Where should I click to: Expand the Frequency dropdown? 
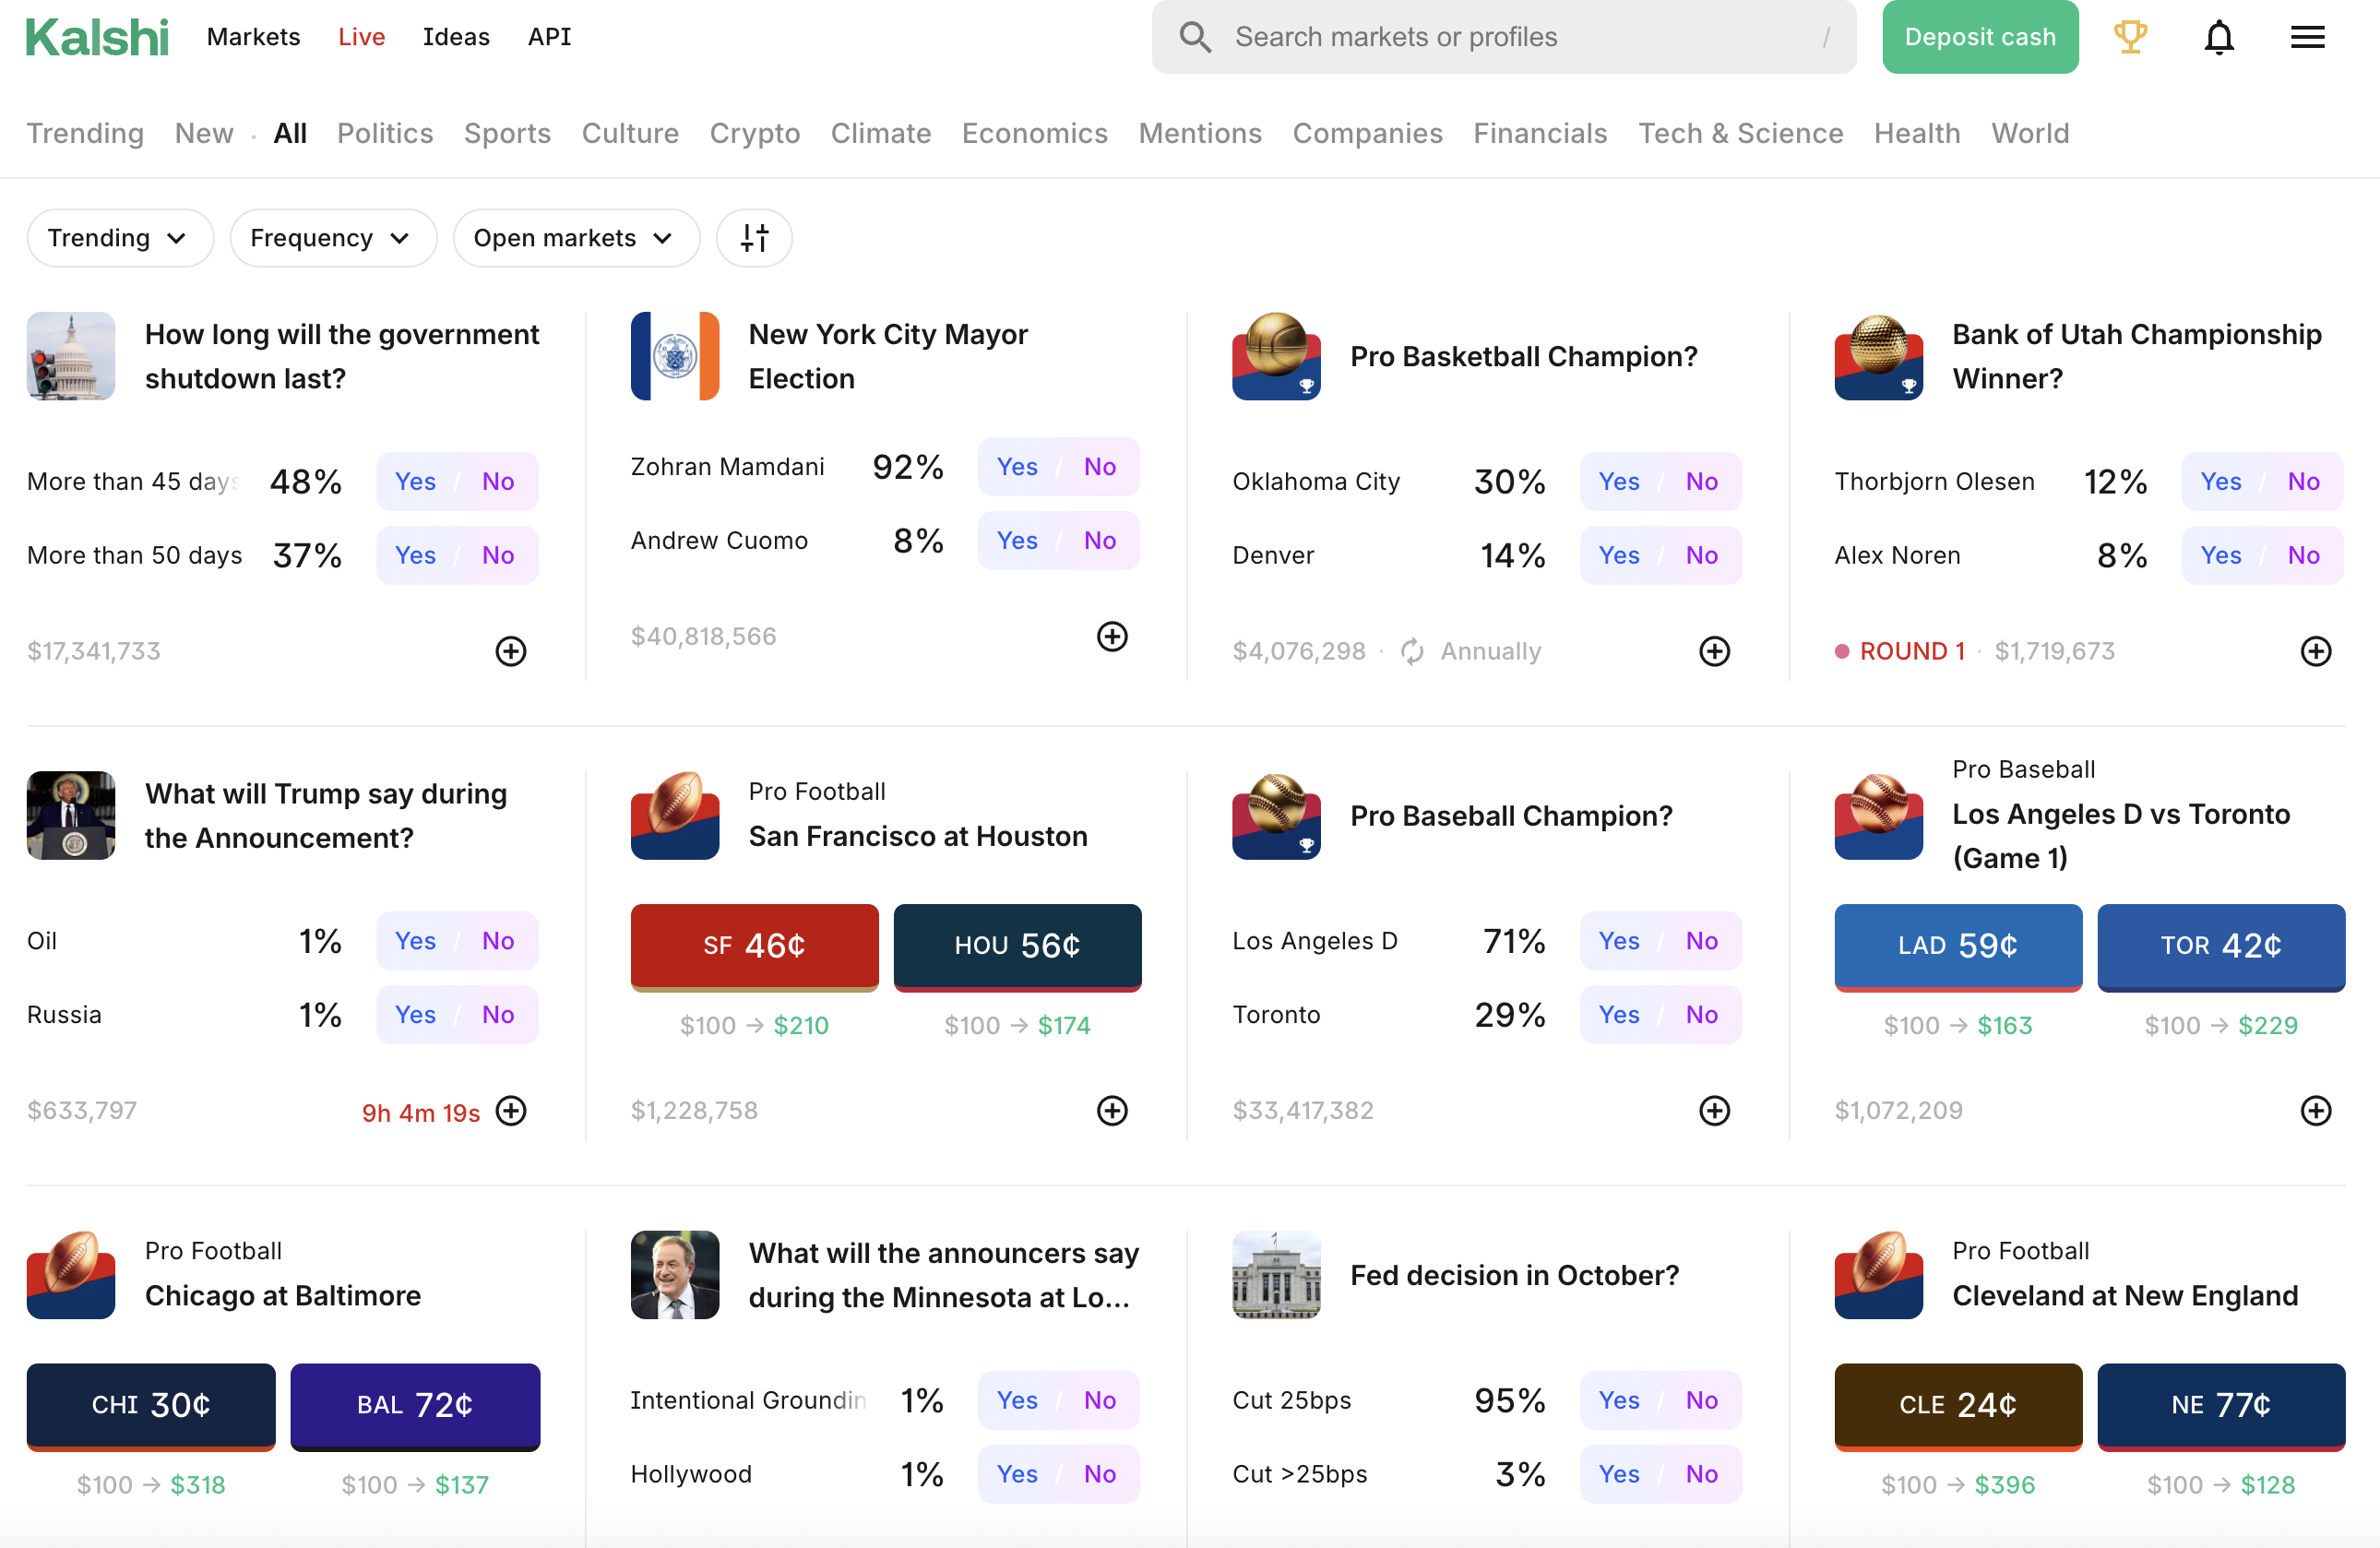coord(332,238)
